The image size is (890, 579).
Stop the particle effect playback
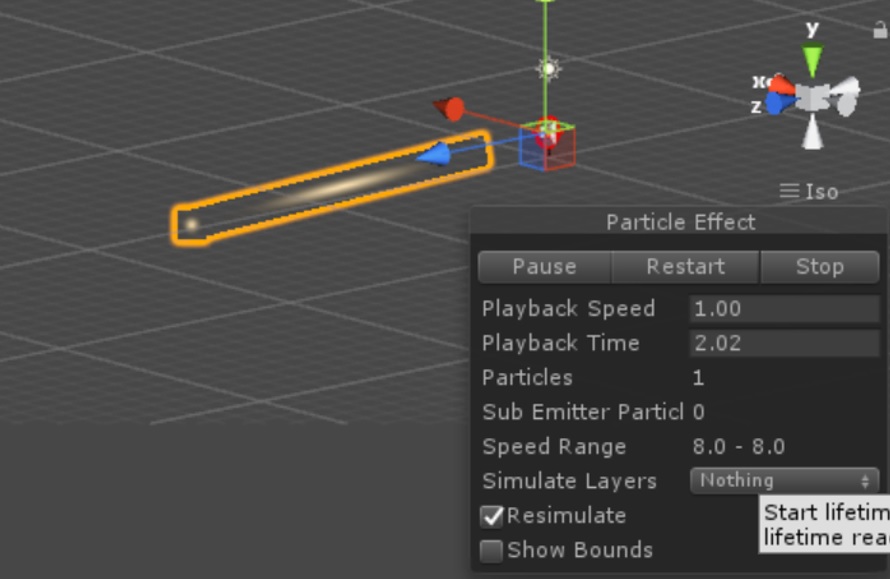coord(819,267)
